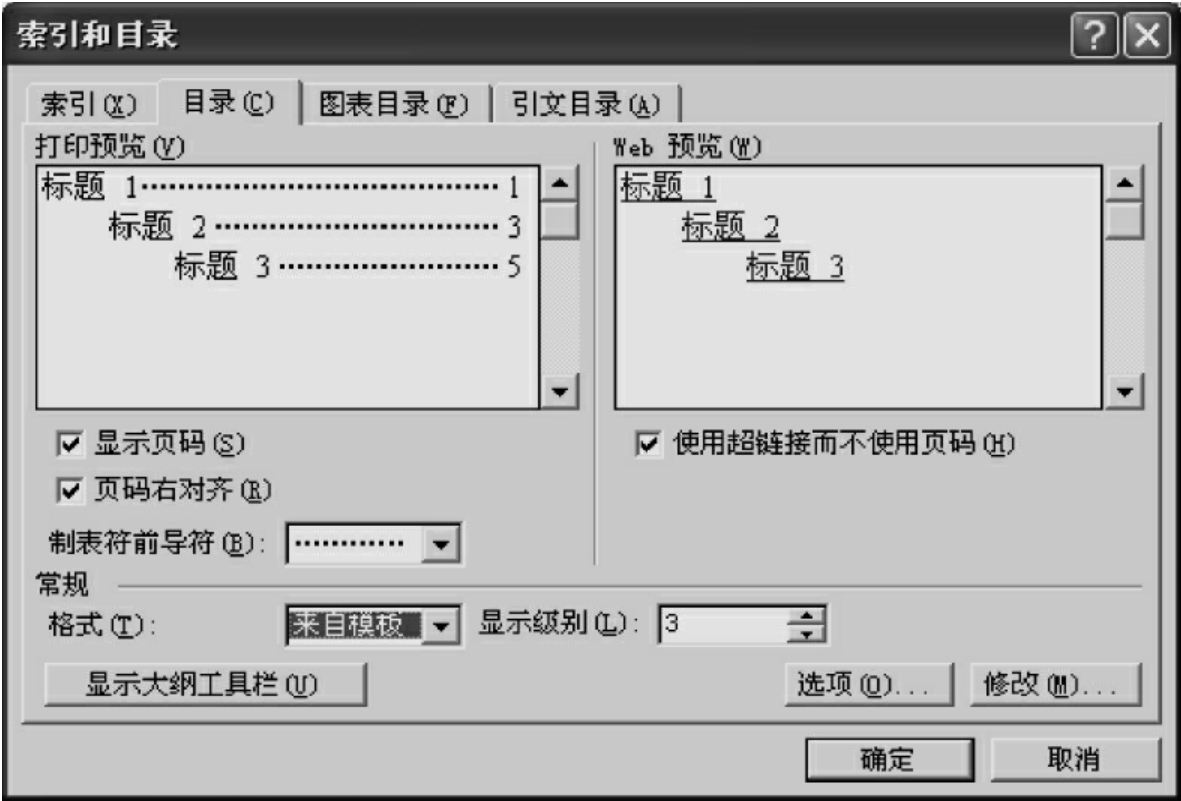Select the 引文目录 tab
This screenshot has height=801, width=1181.
click(x=586, y=104)
